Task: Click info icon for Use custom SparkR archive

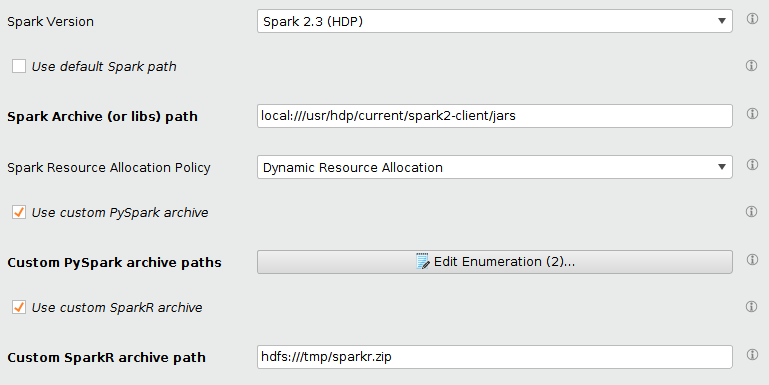Action: tap(752, 307)
